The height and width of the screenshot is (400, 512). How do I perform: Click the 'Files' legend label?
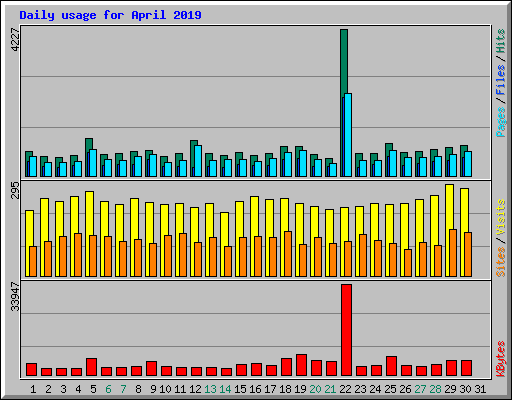click(501, 80)
